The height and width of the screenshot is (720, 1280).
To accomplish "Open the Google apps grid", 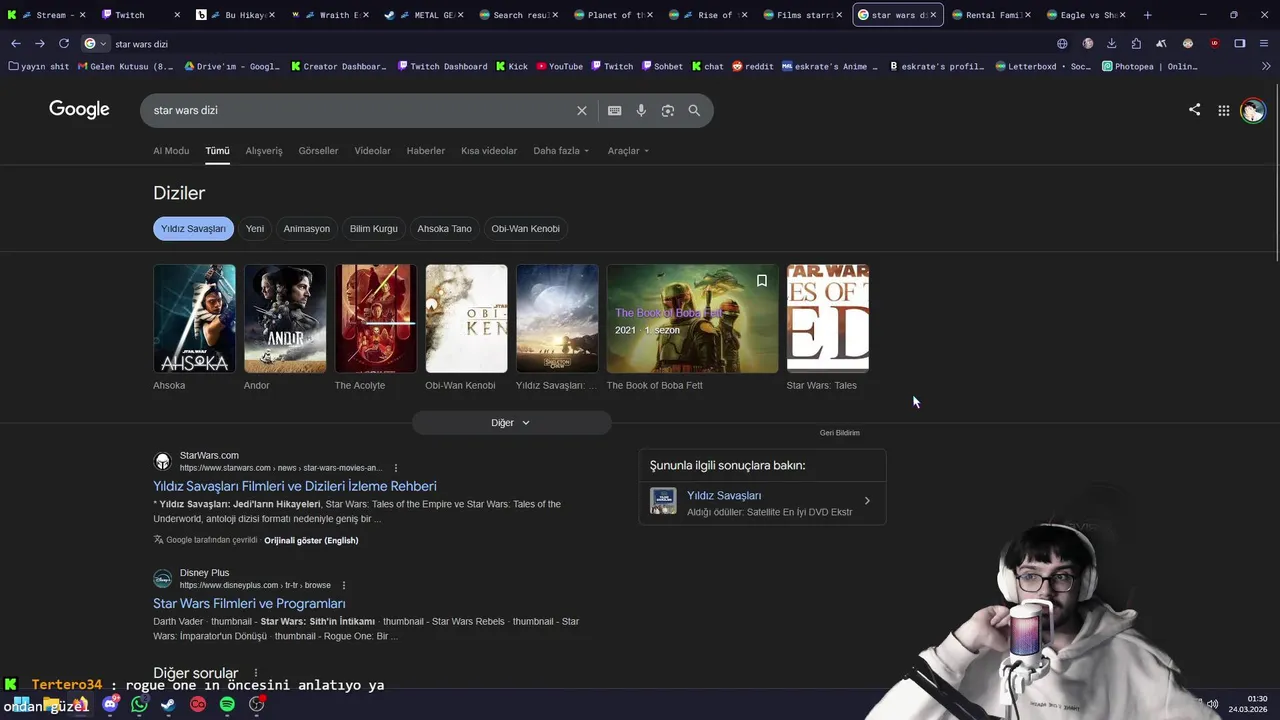I will point(1223,111).
